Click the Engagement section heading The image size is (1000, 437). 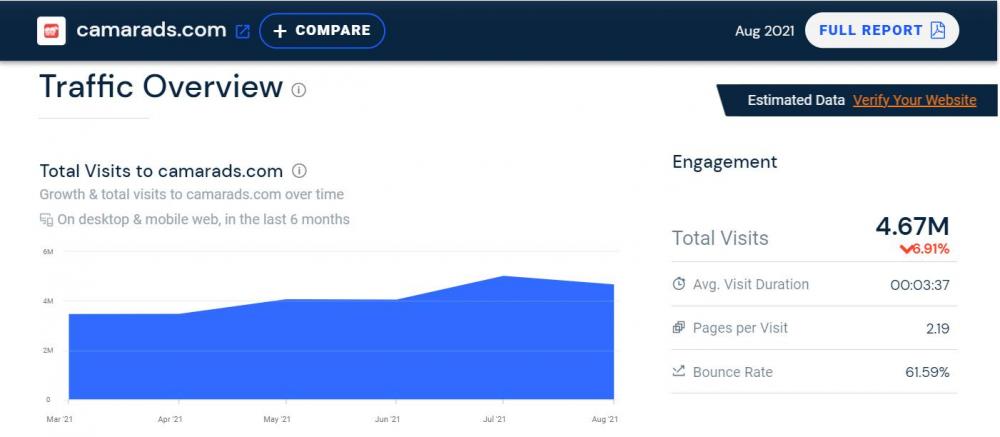[x=724, y=162]
